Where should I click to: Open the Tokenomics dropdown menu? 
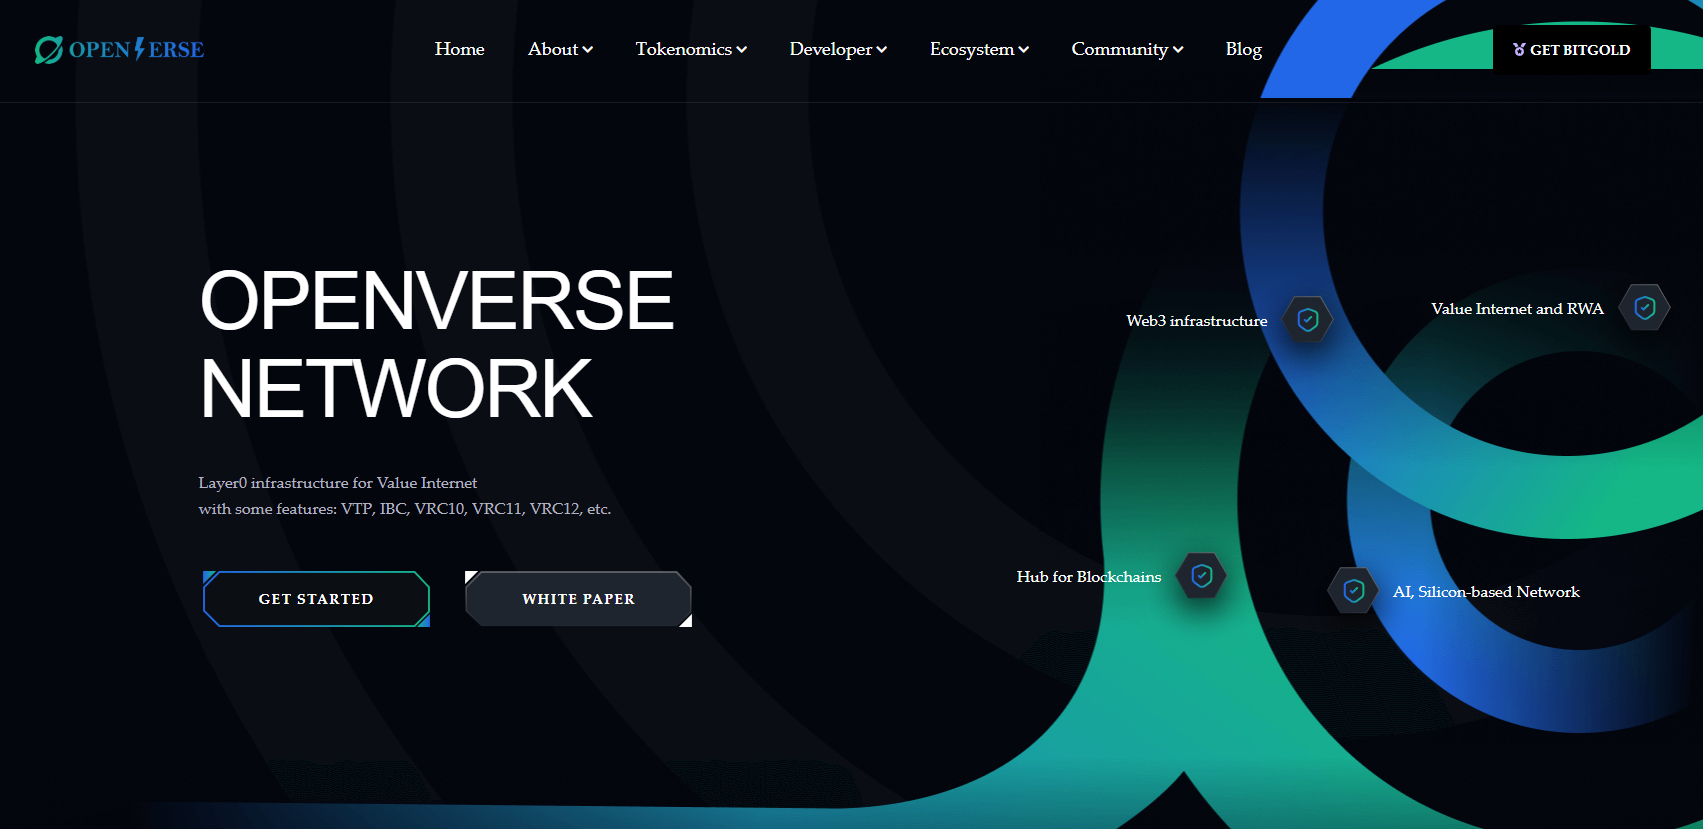(691, 49)
